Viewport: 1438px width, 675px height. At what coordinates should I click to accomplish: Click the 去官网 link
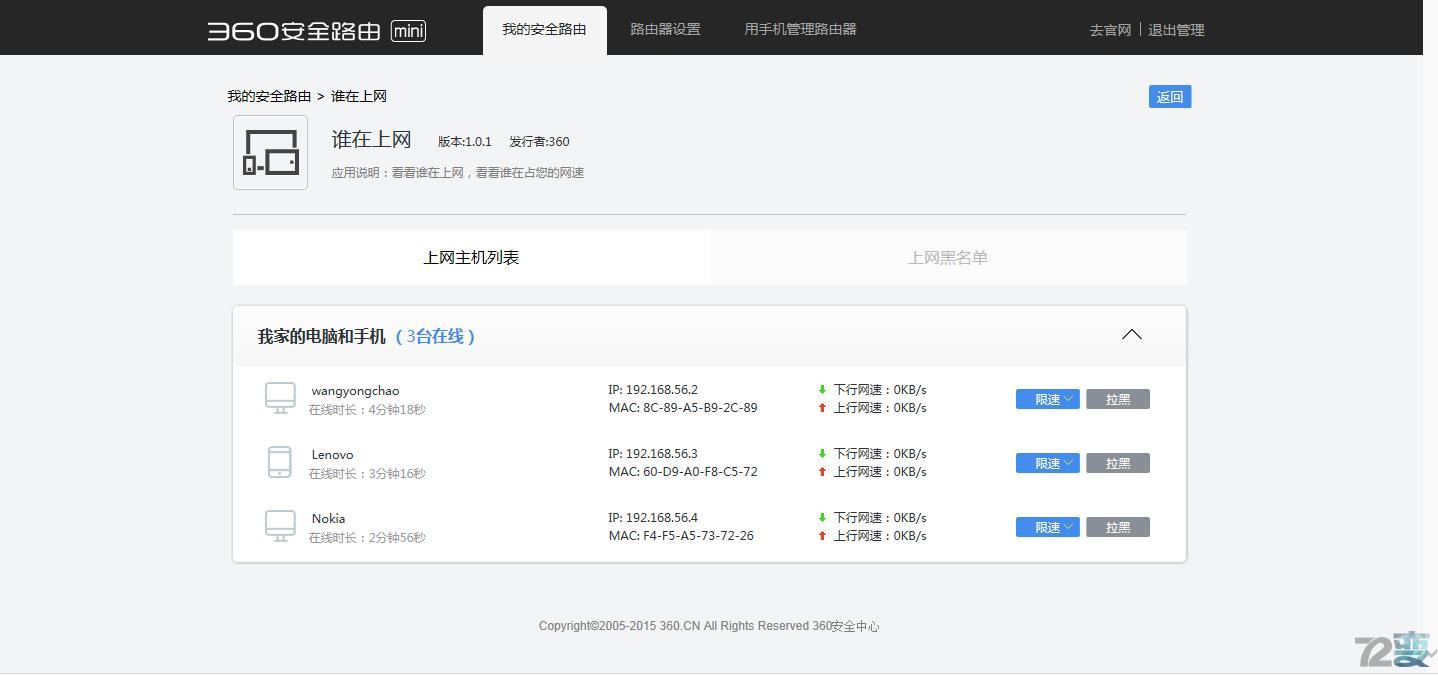pyautogui.click(x=1108, y=30)
